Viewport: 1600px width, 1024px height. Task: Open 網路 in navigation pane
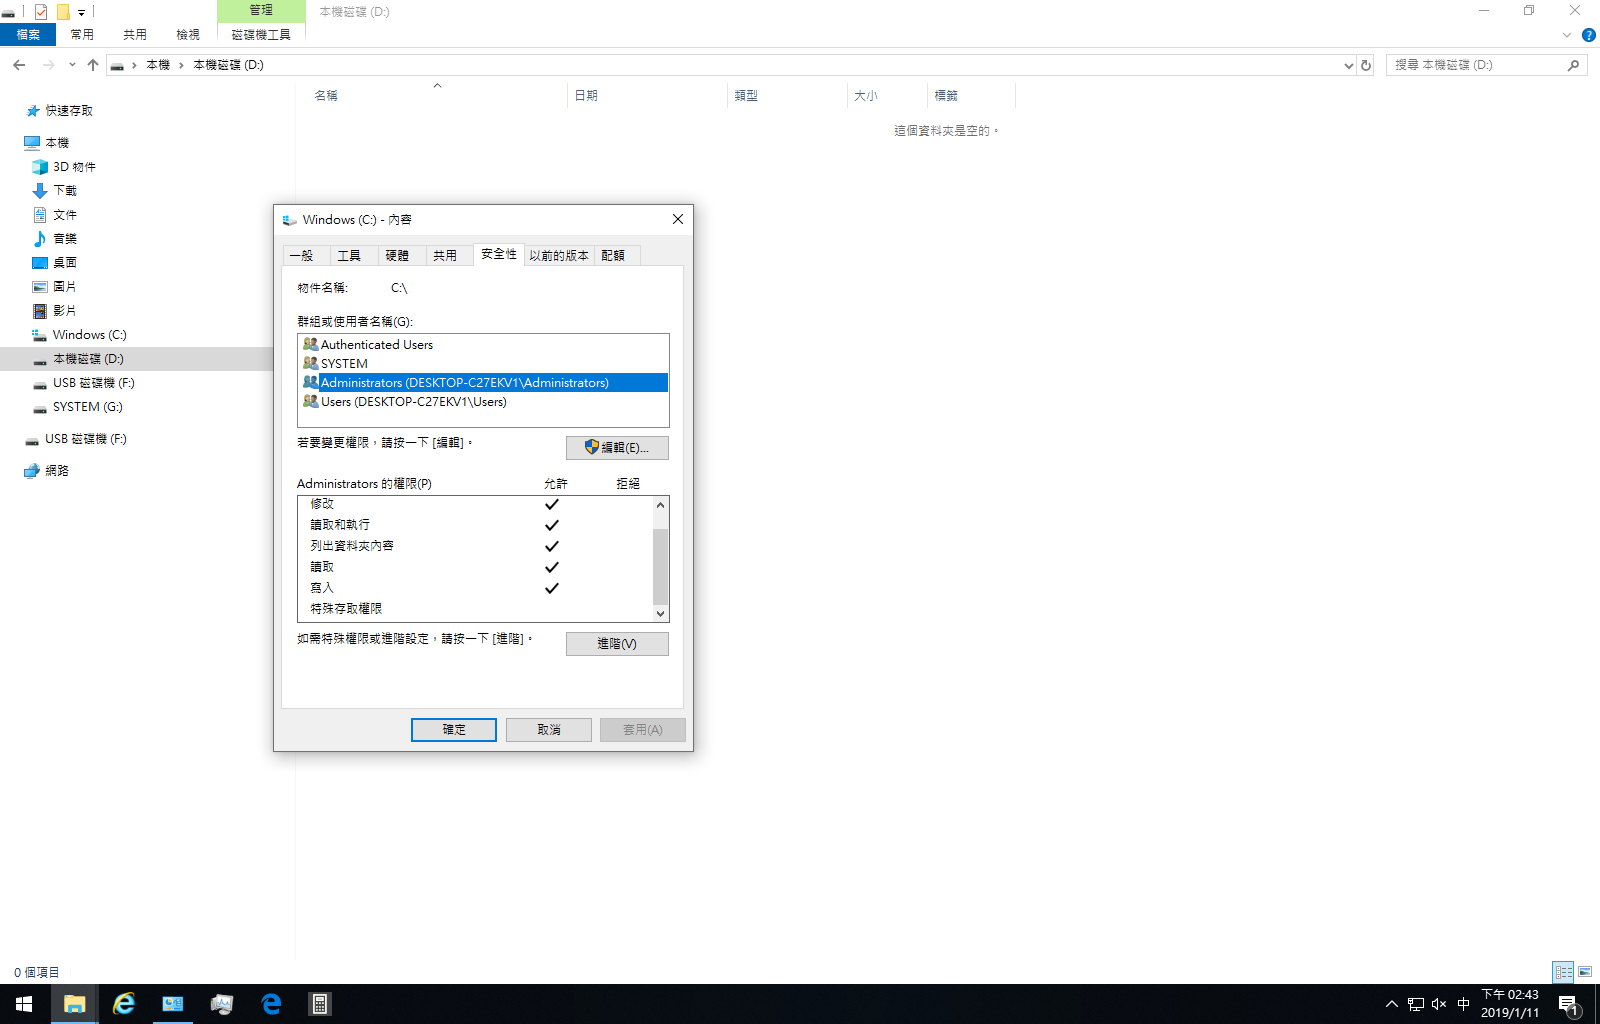(x=57, y=471)
